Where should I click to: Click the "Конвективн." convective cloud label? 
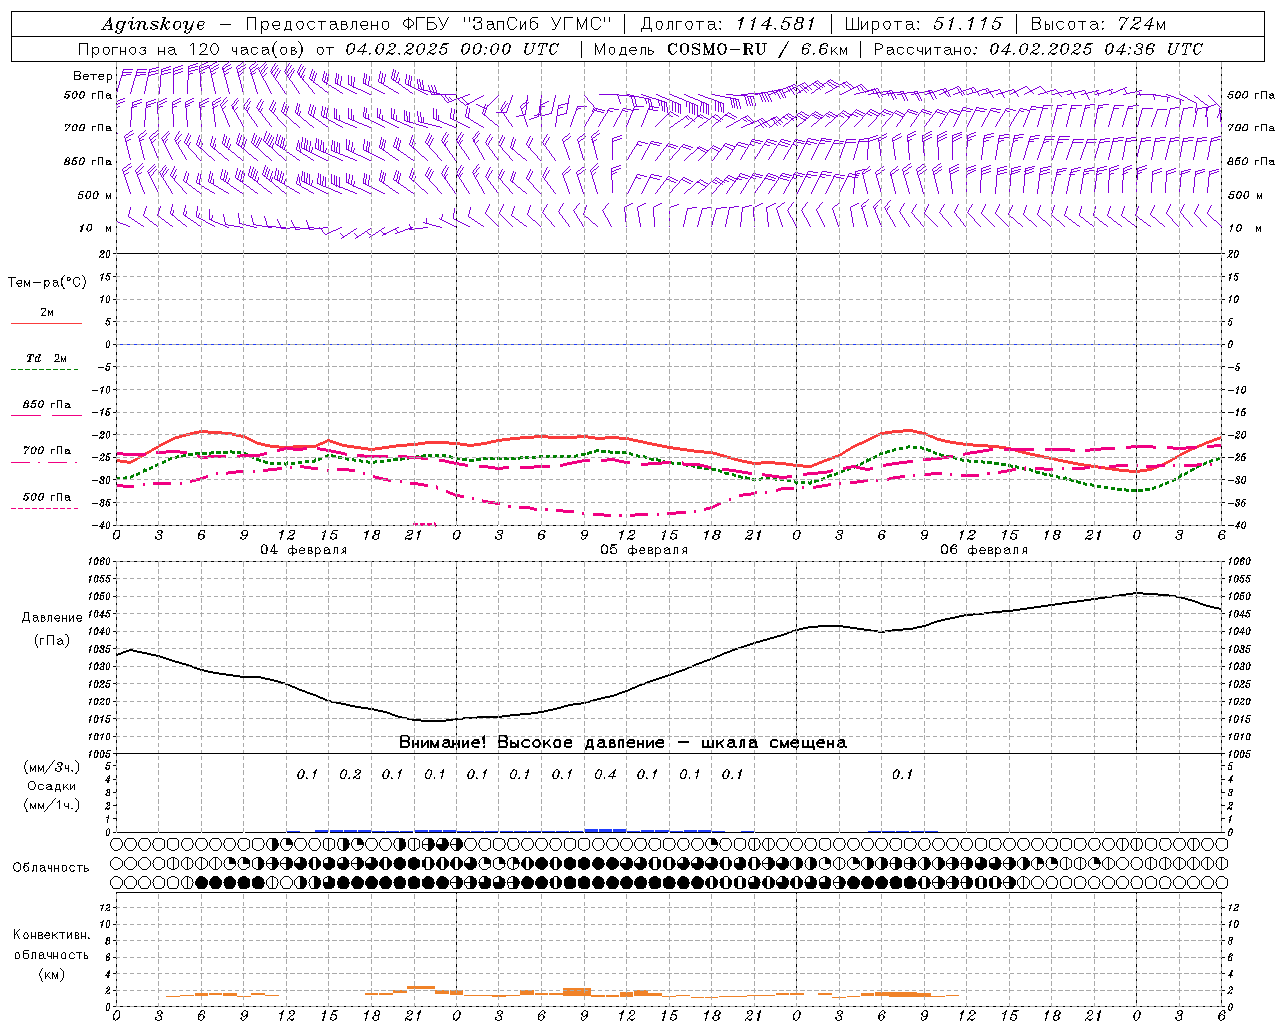coord(51,935)
